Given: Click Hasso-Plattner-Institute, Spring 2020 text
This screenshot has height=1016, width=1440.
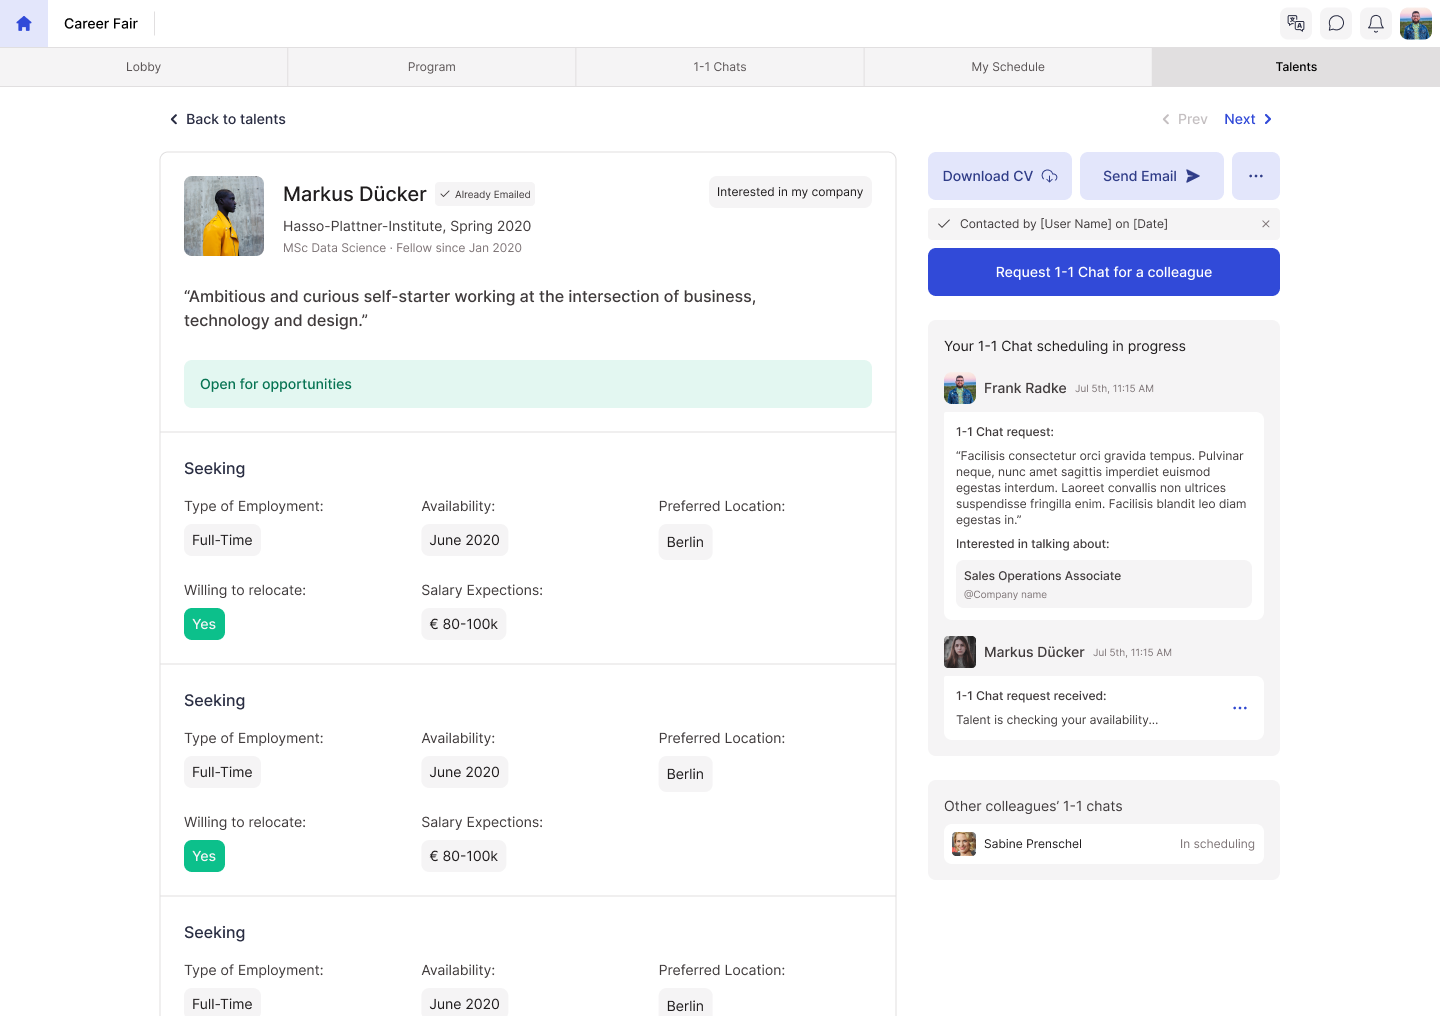Looking at the screenshot, I should pos(407,226).
